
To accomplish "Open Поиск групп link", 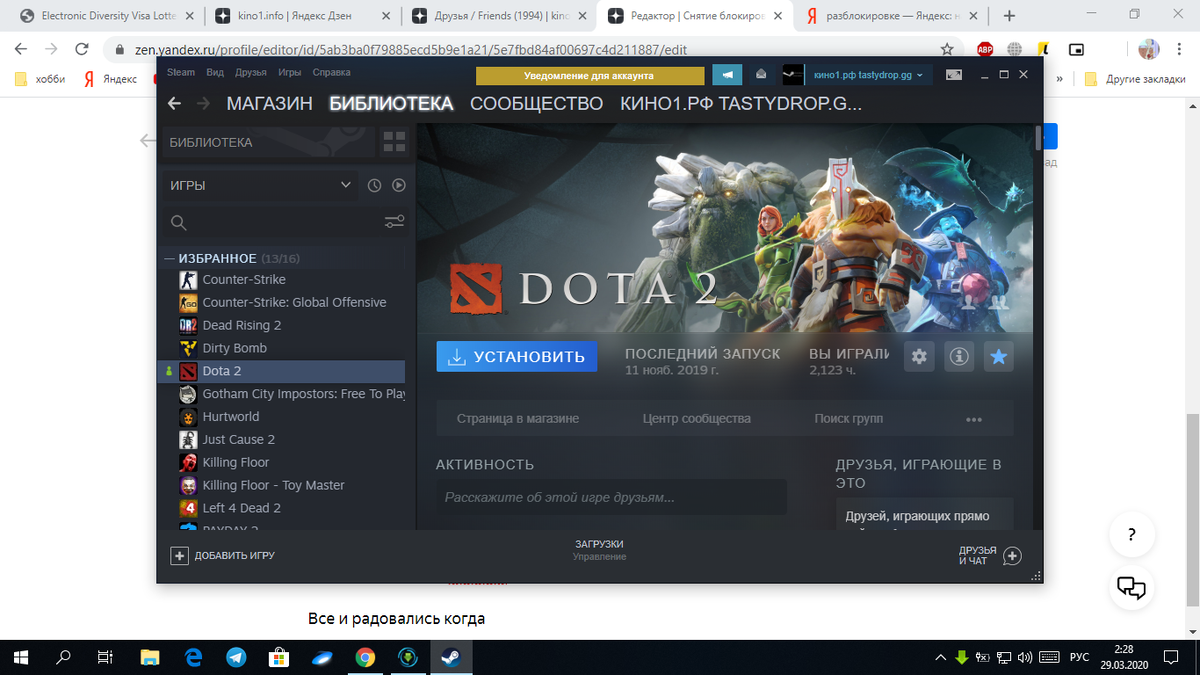I will coord(849,419).
